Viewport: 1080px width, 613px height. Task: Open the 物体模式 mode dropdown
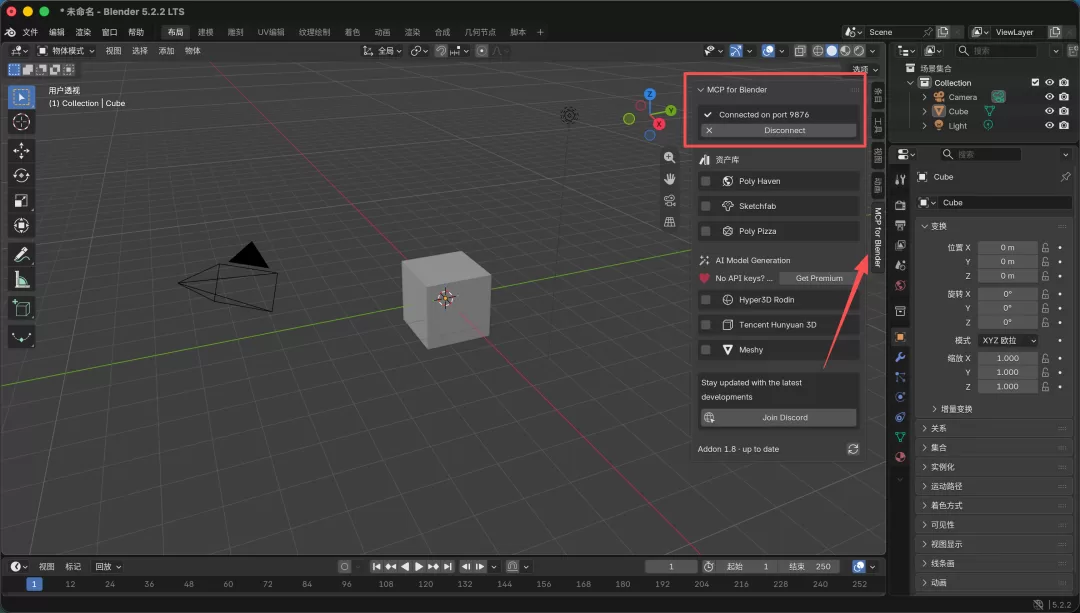[x=66, y=51]
